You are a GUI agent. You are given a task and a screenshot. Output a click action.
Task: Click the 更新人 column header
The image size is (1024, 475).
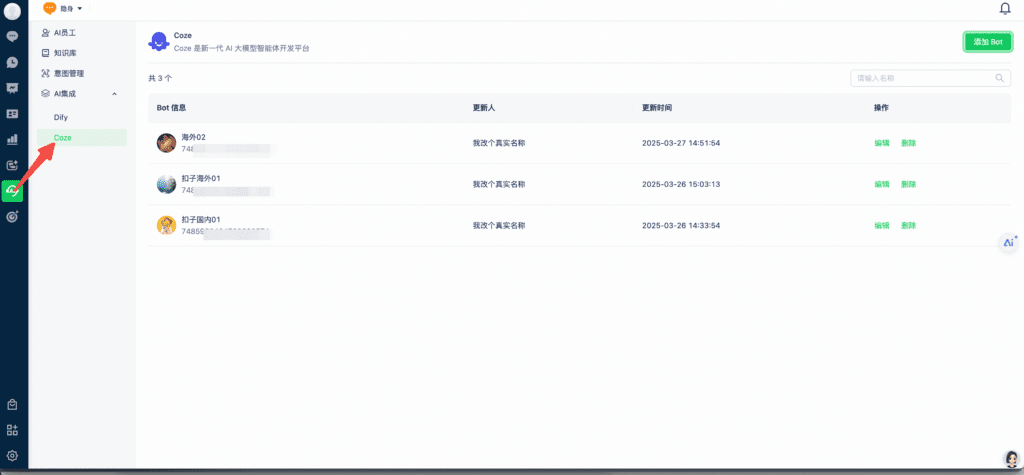pyautogui.click(x=484, y=108)
